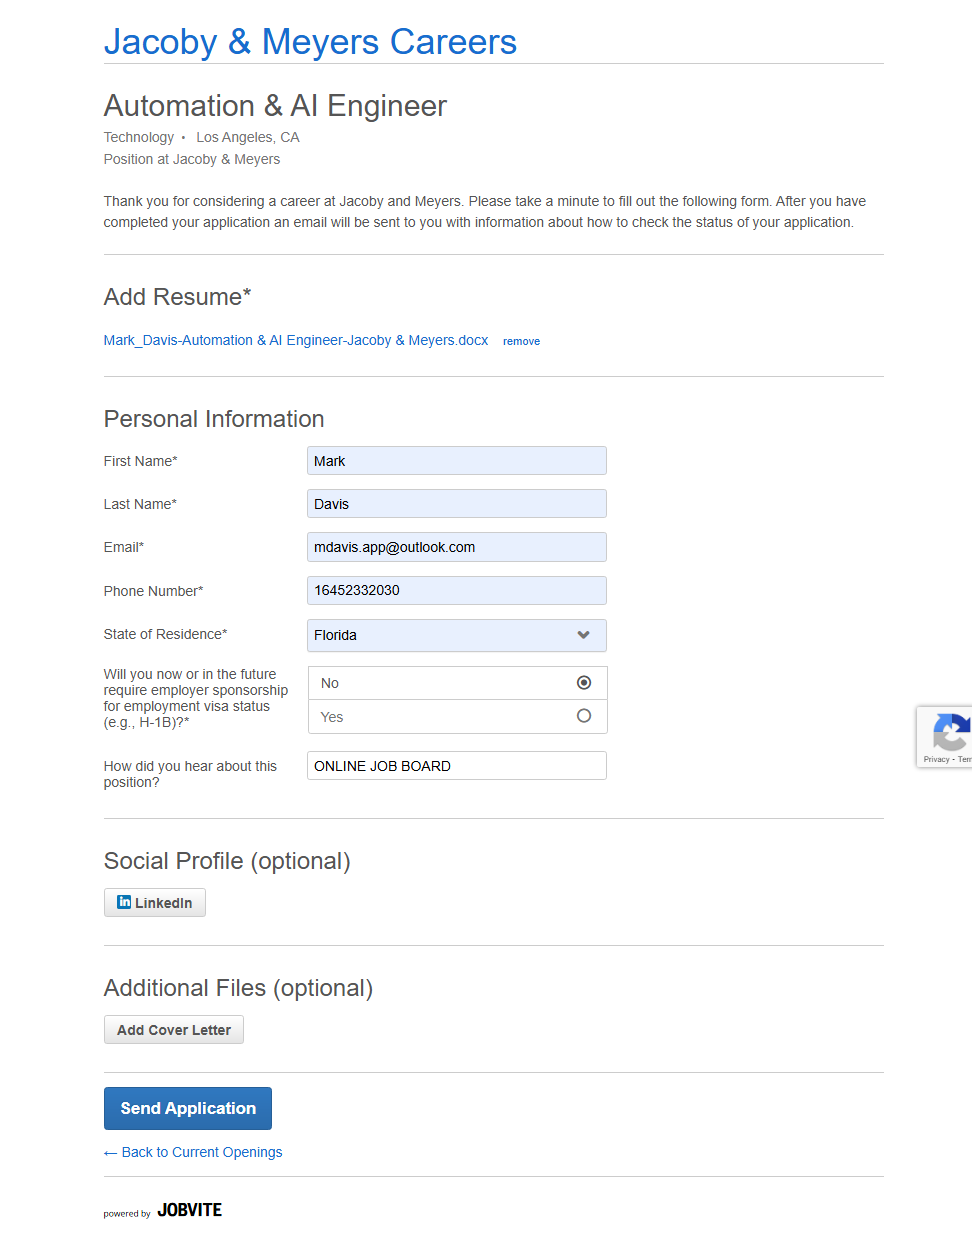The height and width of the screenshot is (1250, 972).
Task: Click the No option row label
Action: [330, 683]
